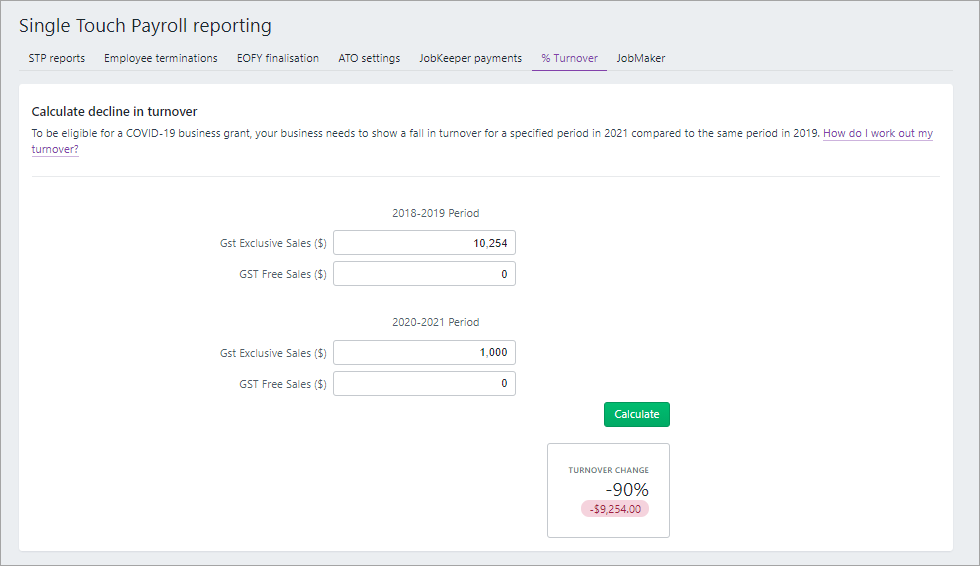Click 2018-2019 Gst Exclusive Sales field
The width and height of the screenshot is (980, 566).
click(x=424, y=243)
